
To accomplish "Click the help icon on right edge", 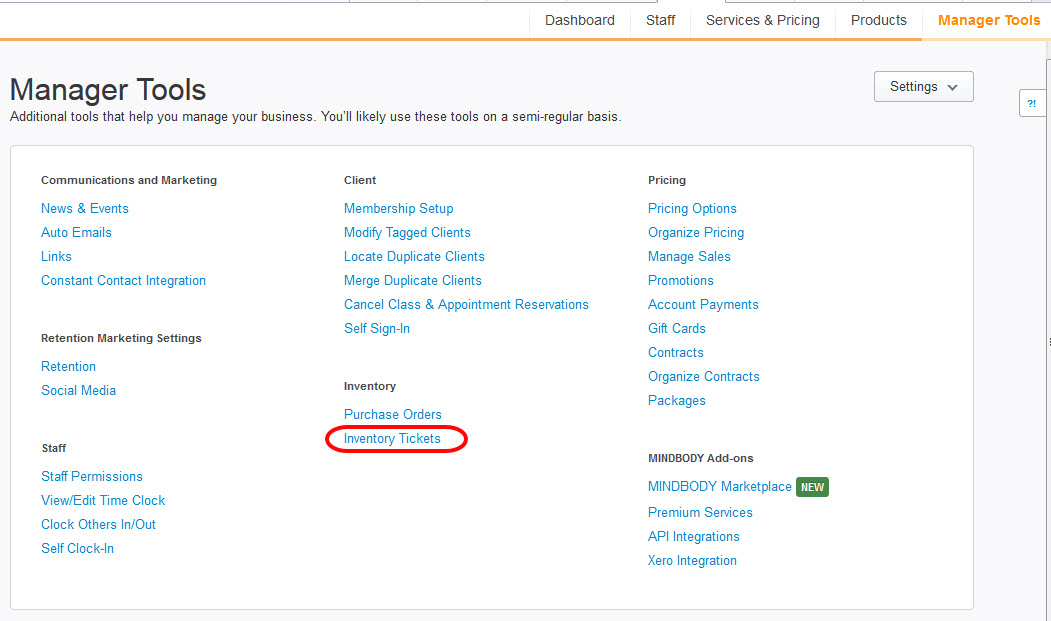I will (1032, 103).
